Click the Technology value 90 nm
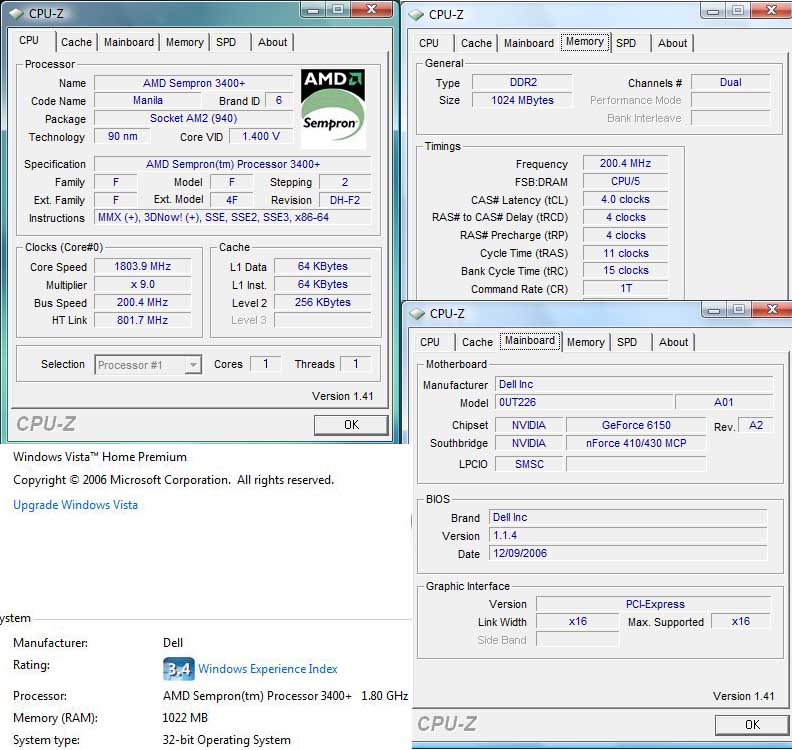Image resolution: width=792 pixels, height=750 pixels. [122, 136]
